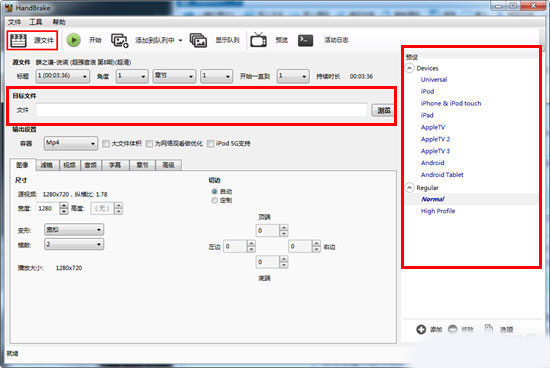Click the 宽度 width field showing 1280
This screenshot has height=368, width=550.
click(48, 208)
